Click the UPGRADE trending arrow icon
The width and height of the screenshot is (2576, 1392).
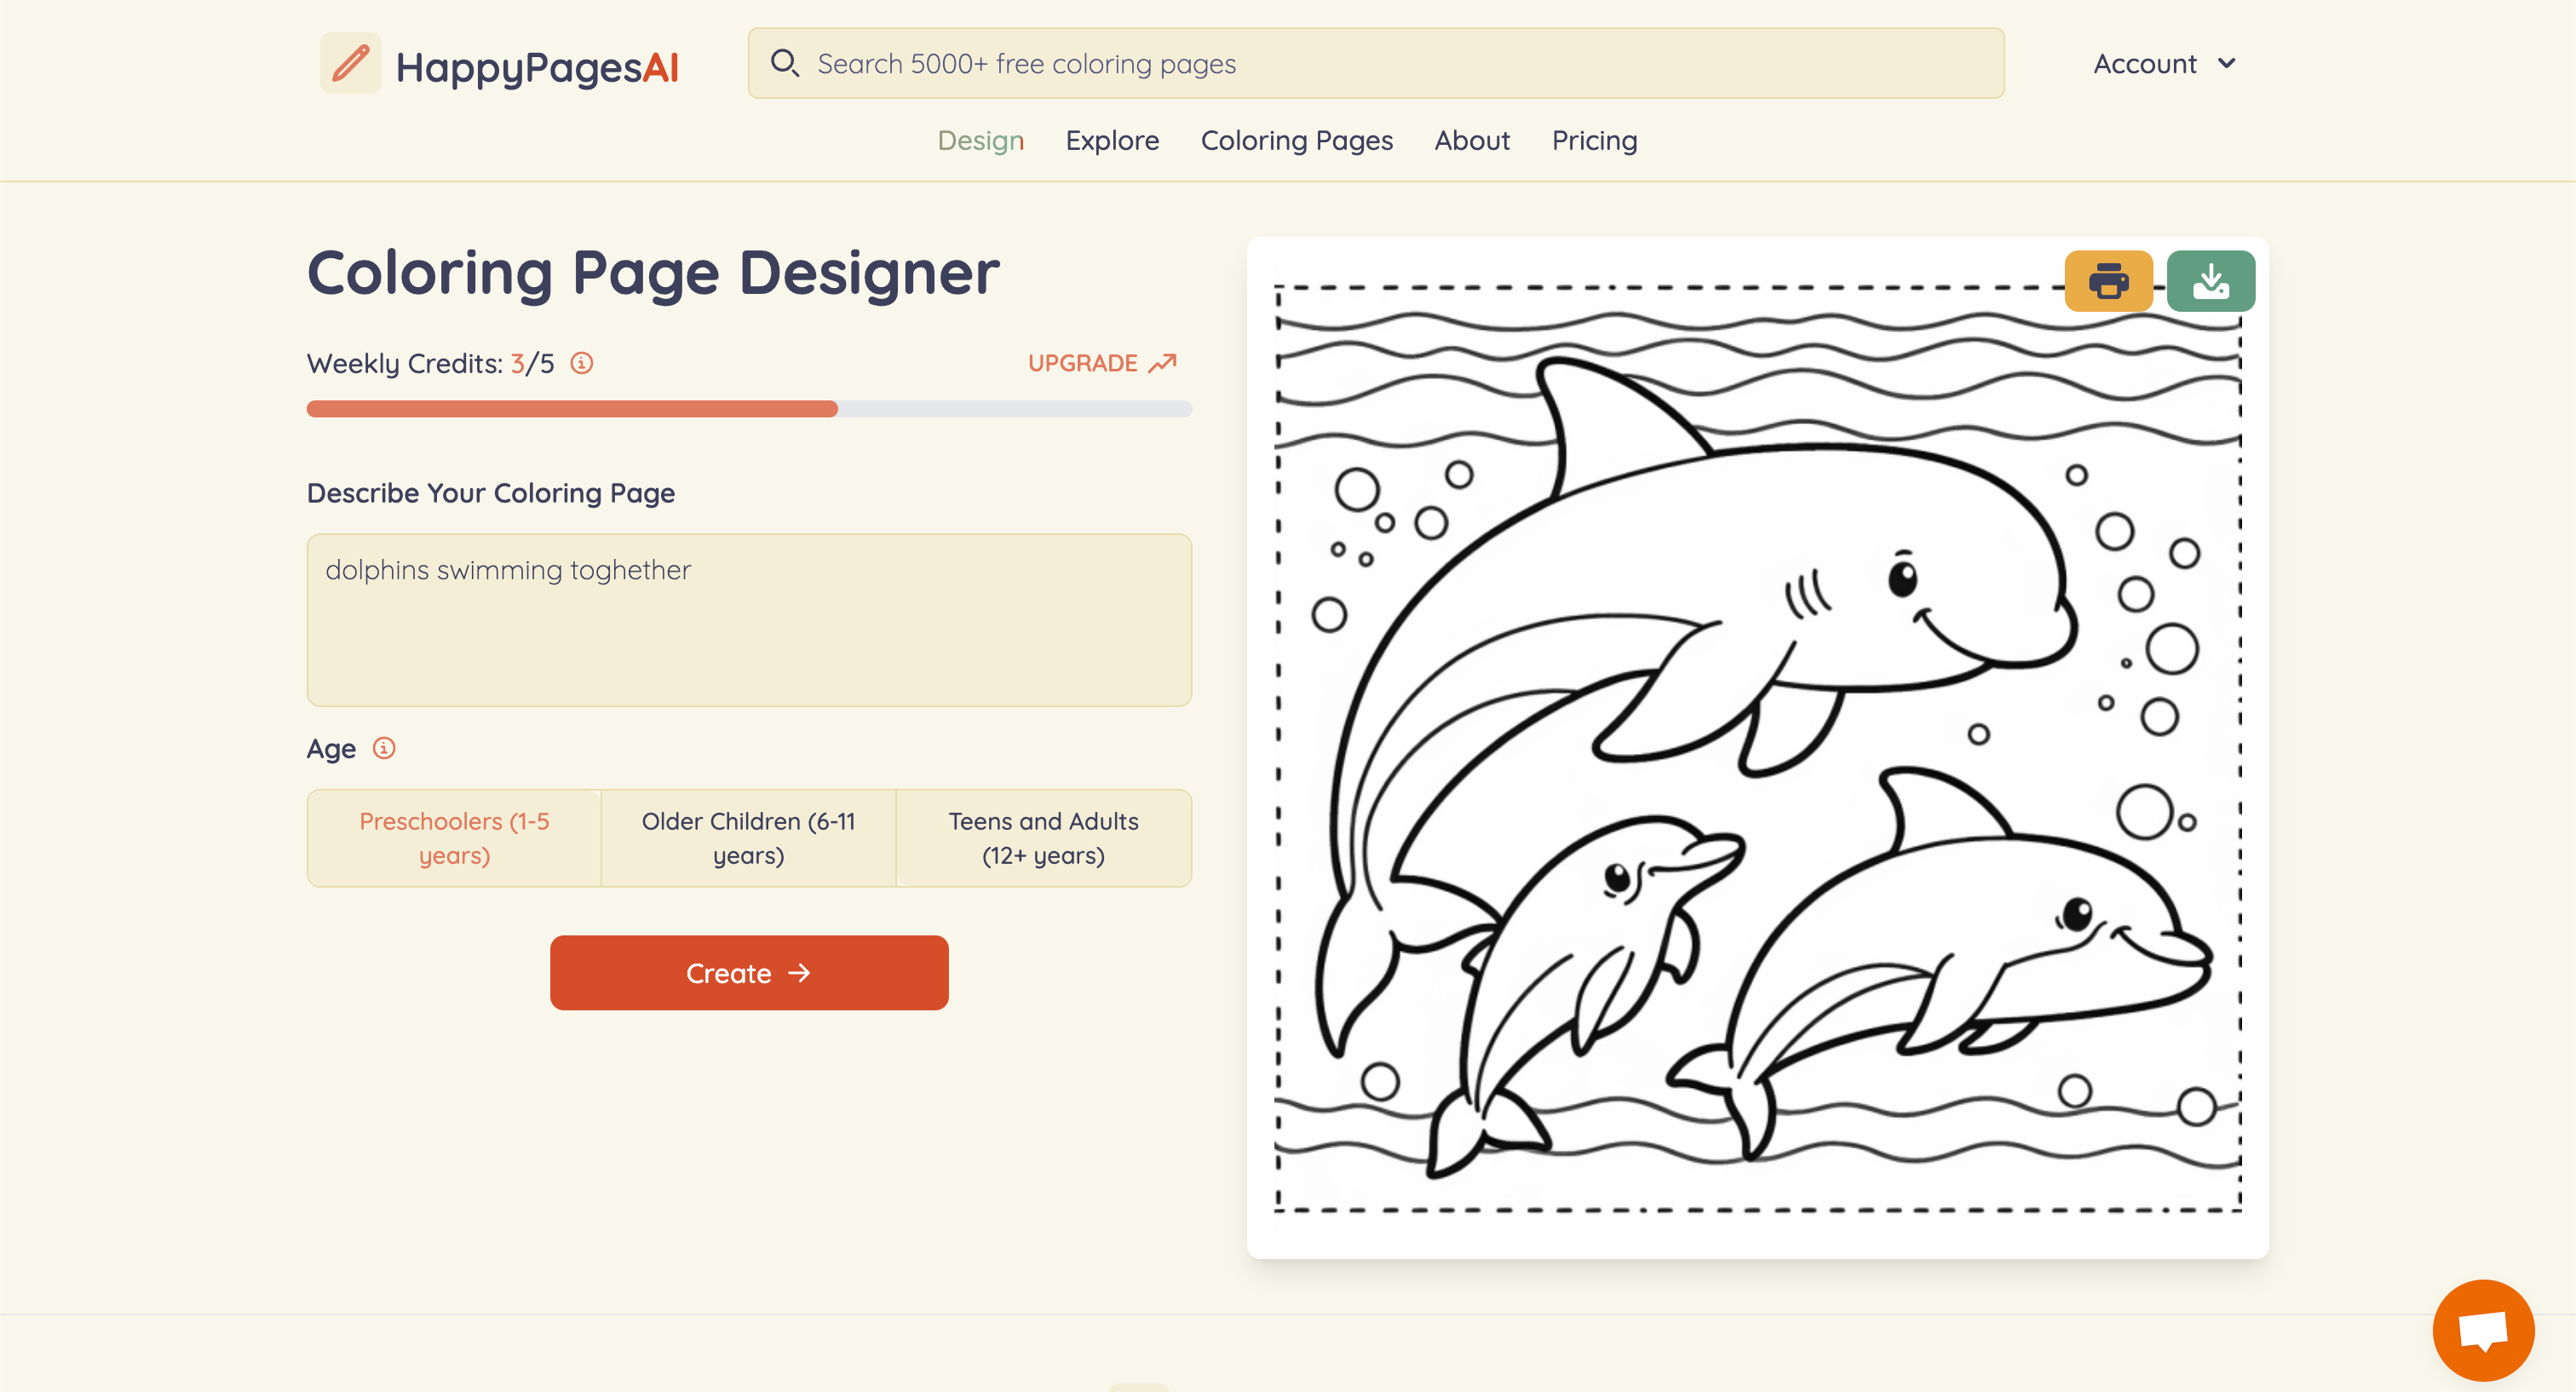(1162, 363)
